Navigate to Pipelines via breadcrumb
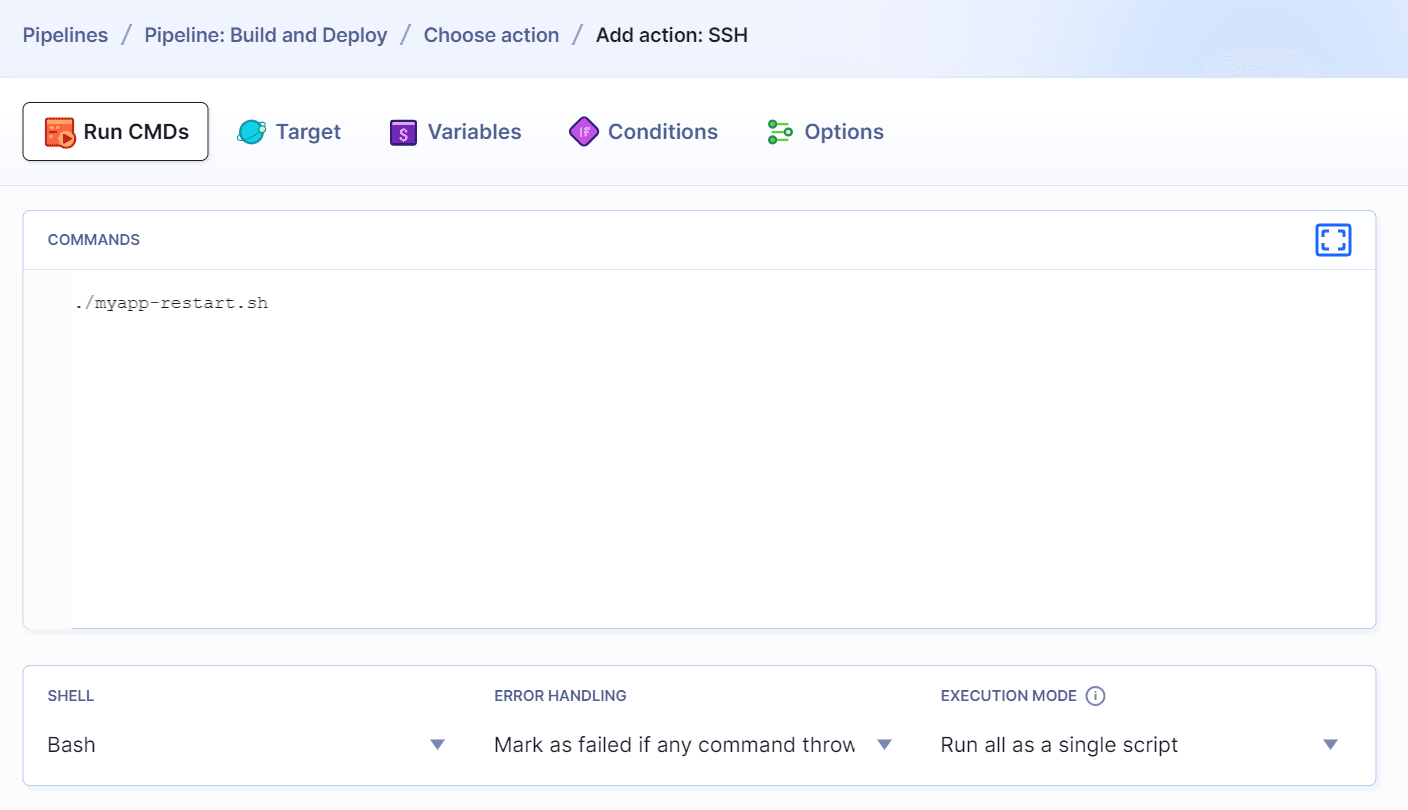 (65, 34)
